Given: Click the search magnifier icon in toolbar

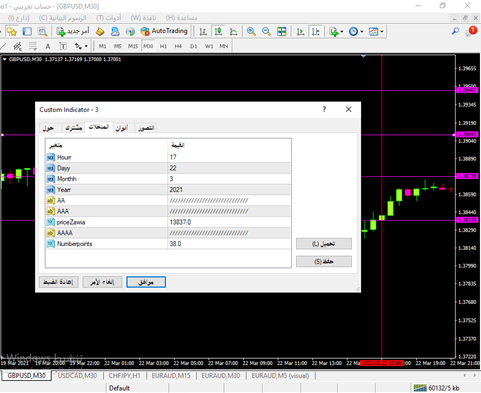Looking at the screenshot, I should coord(455,31).
